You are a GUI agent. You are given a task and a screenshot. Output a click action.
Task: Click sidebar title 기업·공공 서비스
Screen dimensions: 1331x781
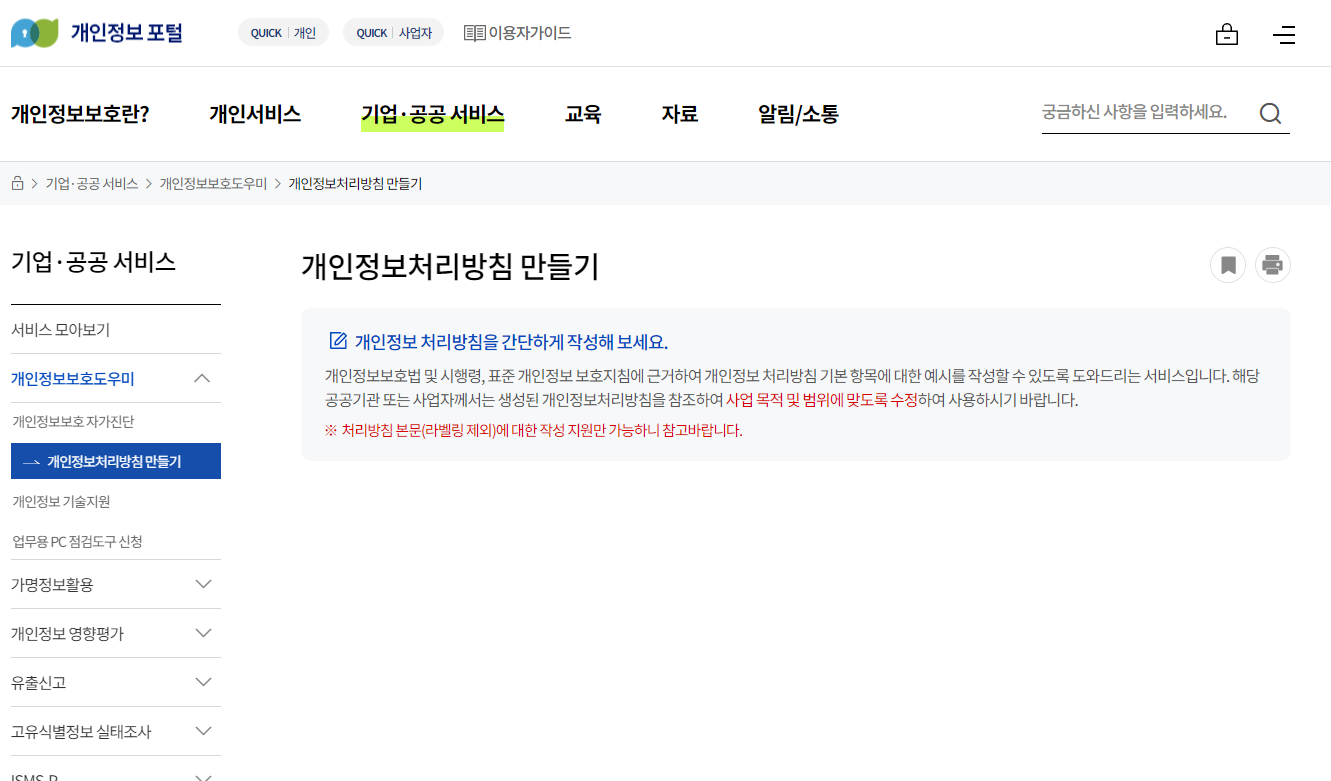coord(93,262)
